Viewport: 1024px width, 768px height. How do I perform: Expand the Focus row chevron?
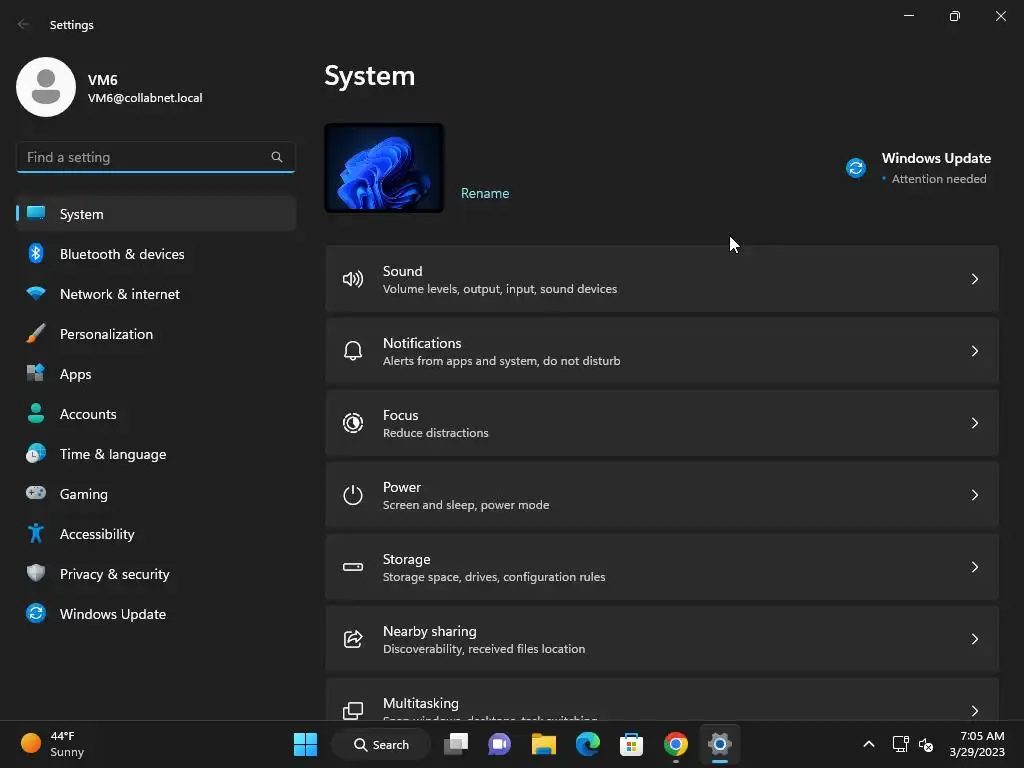974,423
